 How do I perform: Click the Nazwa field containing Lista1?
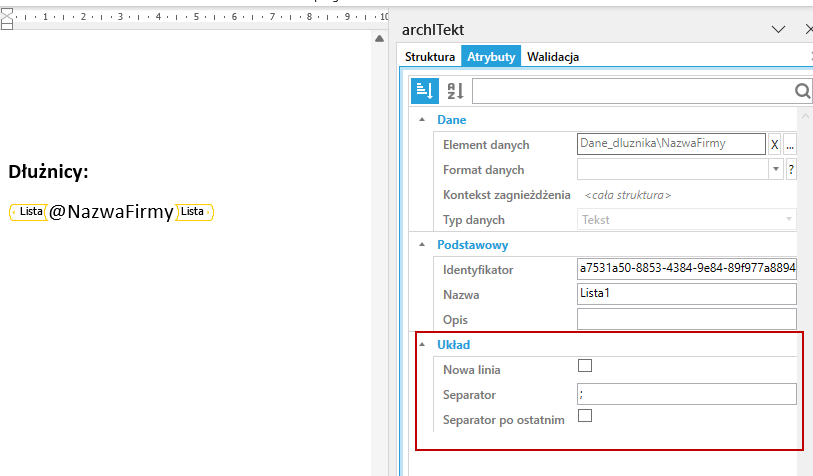click(x=686, y=294)
